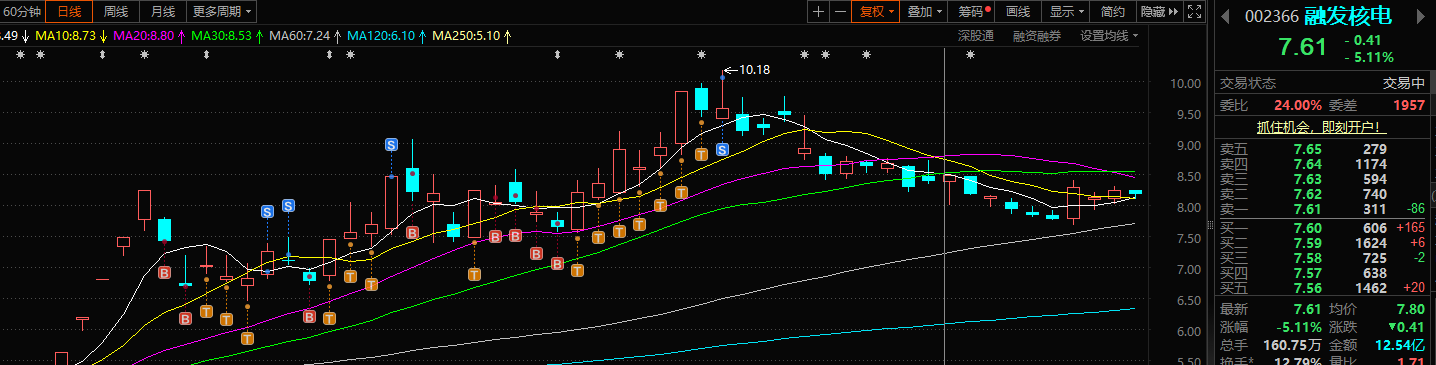Open the 筹码 chip distribution panel
Image resolution: width=1436 pixels, height=365 pixels.
pos(973,12)
